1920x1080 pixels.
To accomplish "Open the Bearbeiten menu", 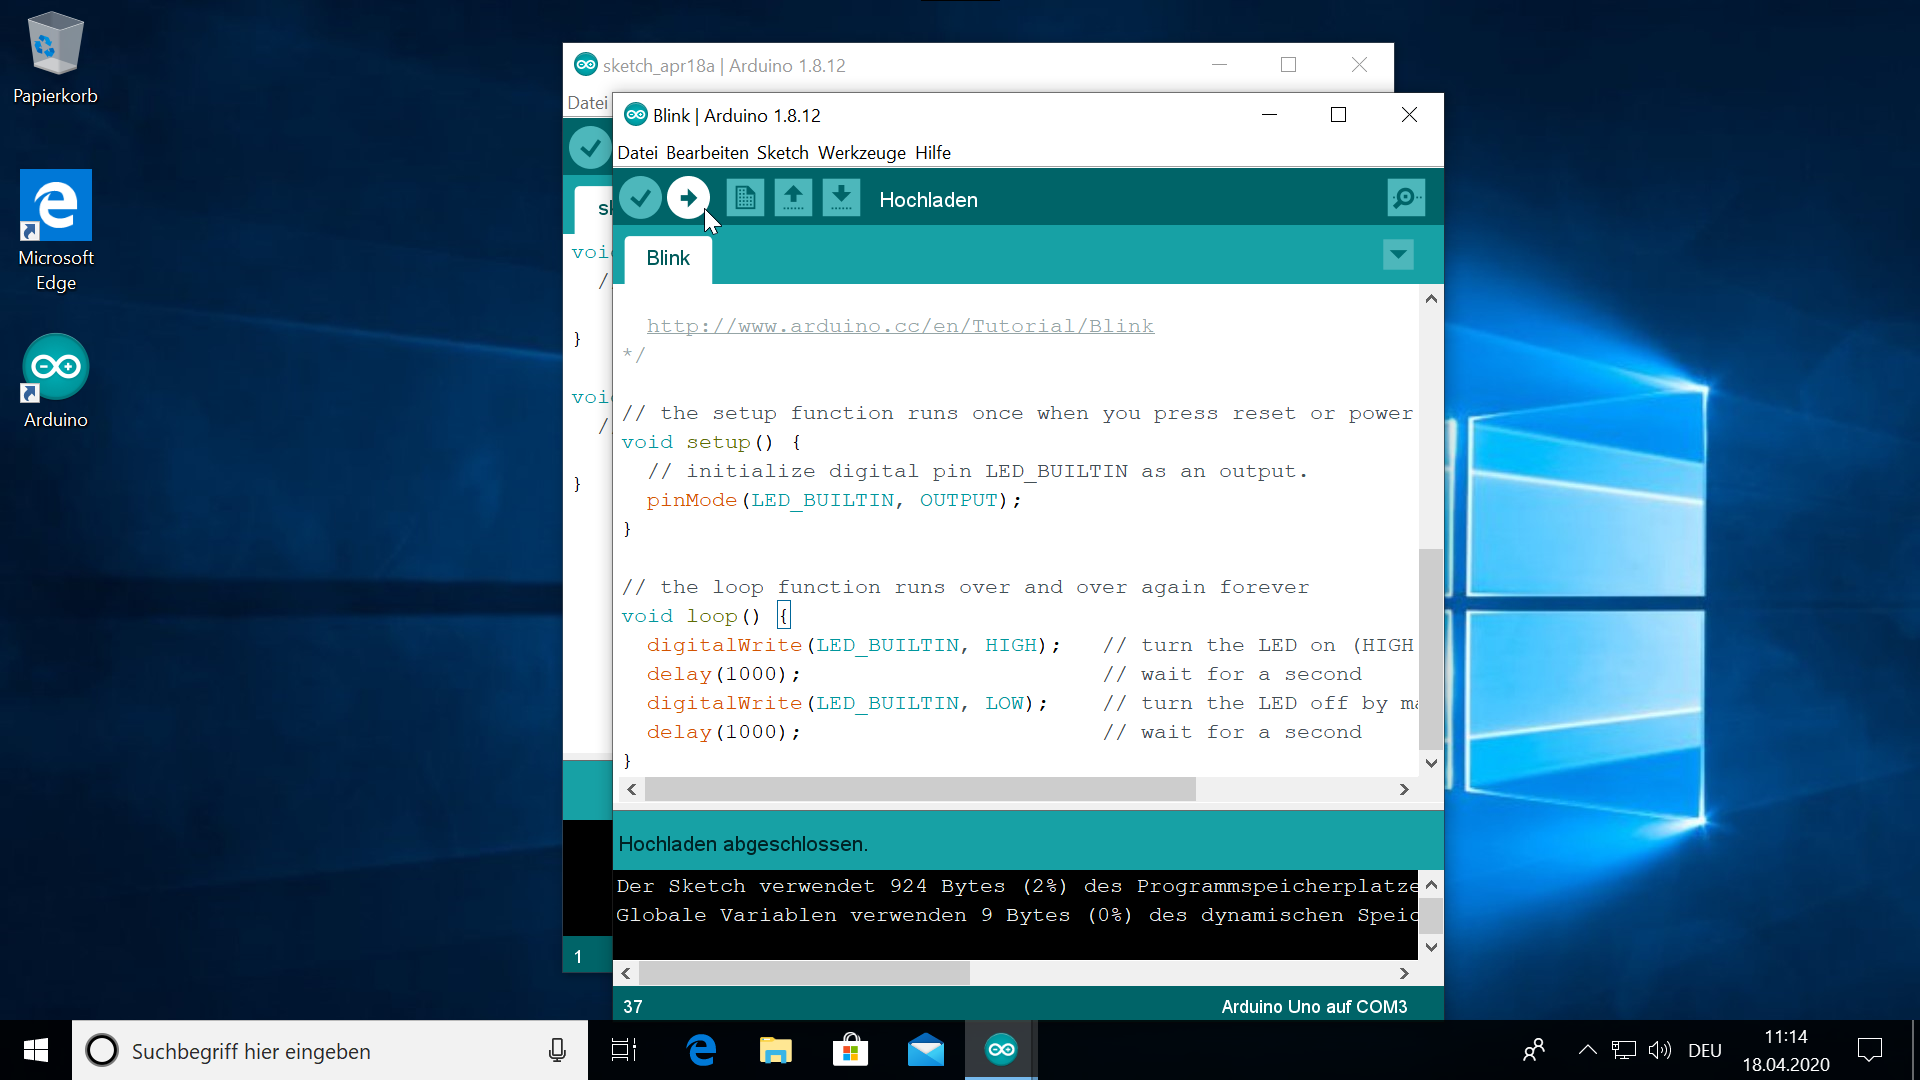I will tap(707, 153).
